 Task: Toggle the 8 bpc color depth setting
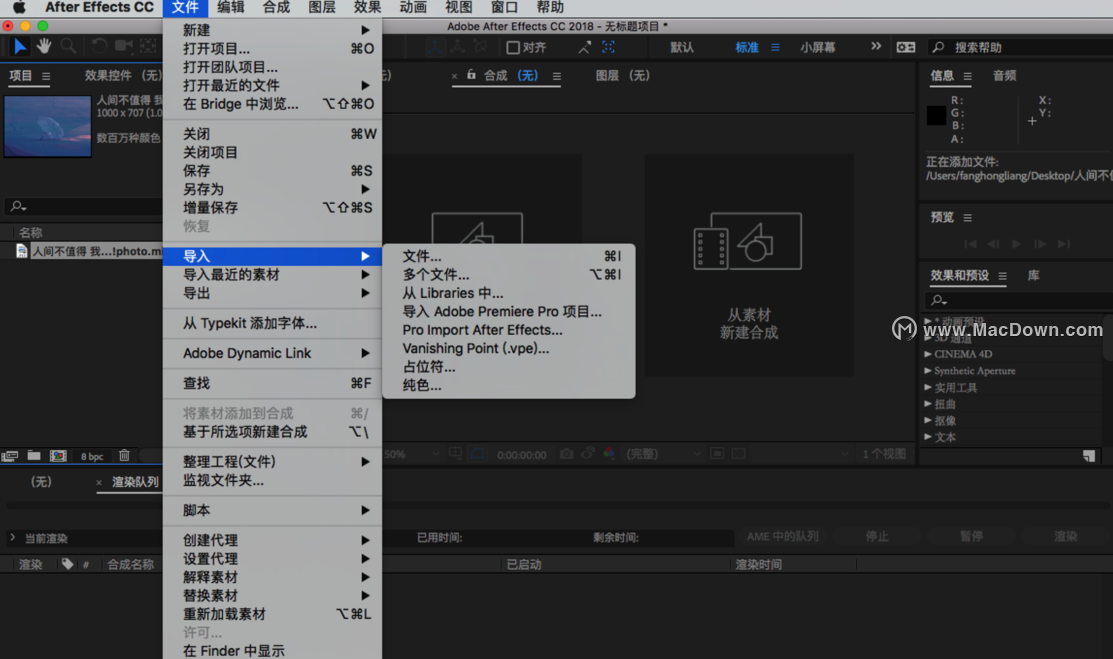[92, 457]
